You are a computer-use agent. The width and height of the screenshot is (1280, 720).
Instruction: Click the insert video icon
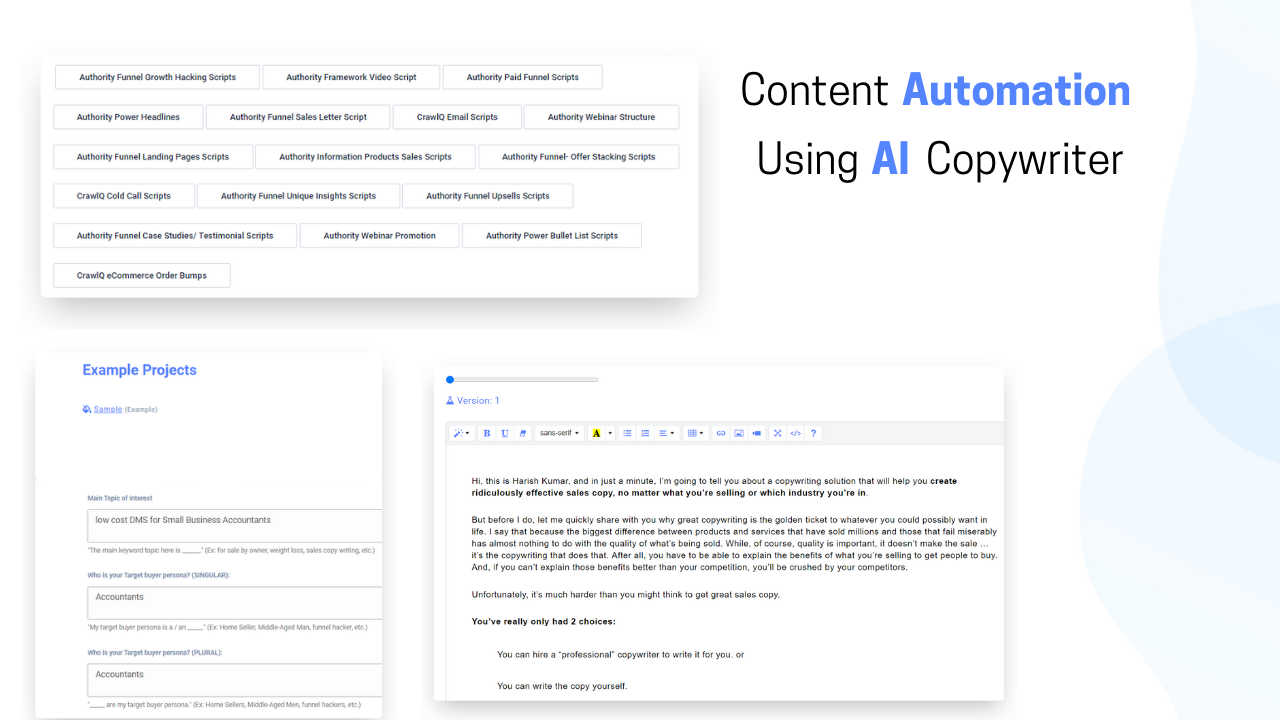(757, 433)
